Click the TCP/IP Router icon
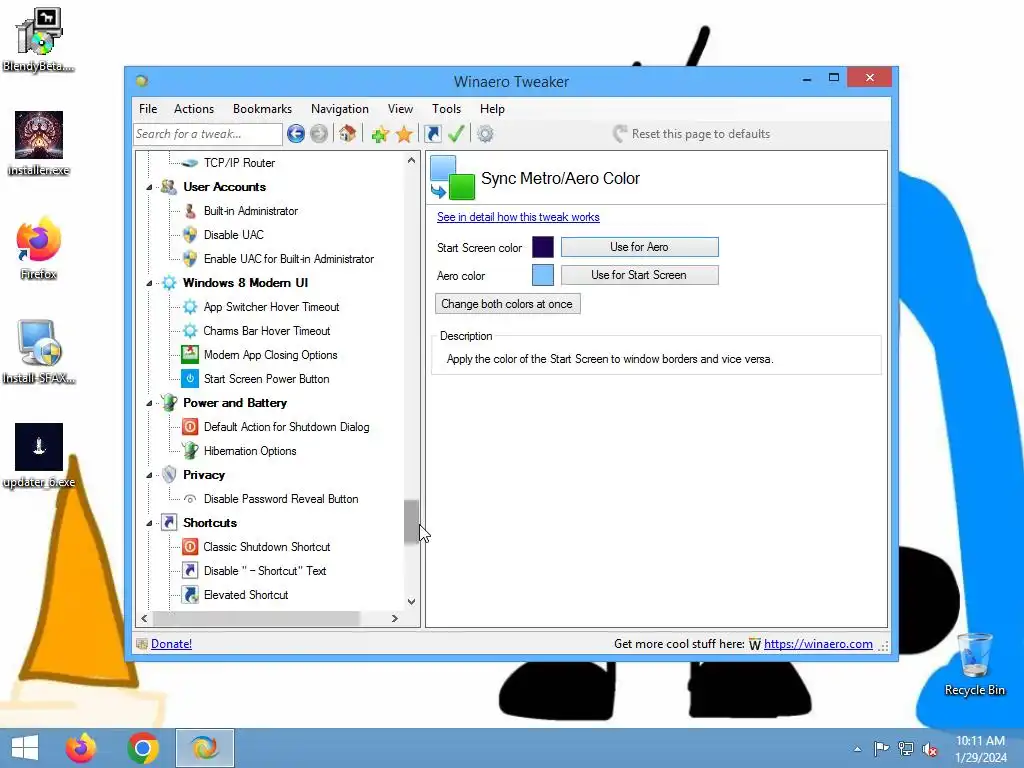This screenshot has width=1024, height=768. (x=189, y=163)
